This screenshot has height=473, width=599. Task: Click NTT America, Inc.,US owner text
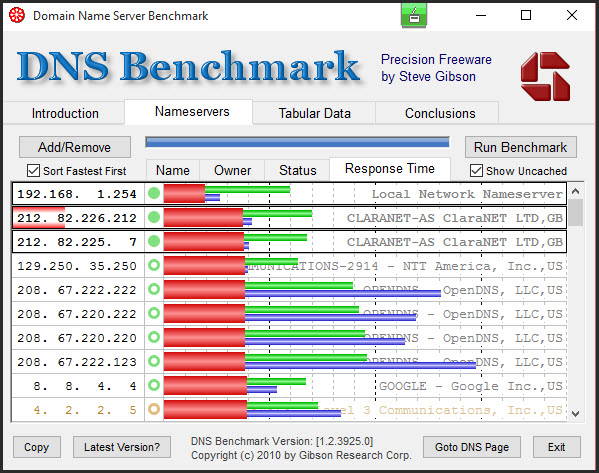coord(483,266)
